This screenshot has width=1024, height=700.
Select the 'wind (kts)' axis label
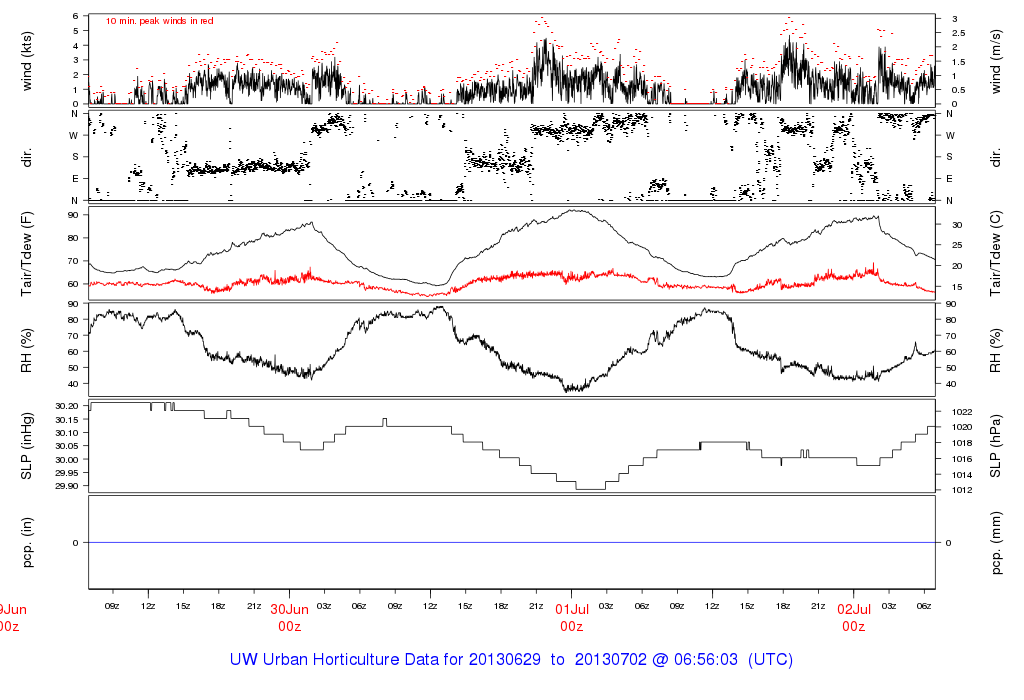coord(27,61)
